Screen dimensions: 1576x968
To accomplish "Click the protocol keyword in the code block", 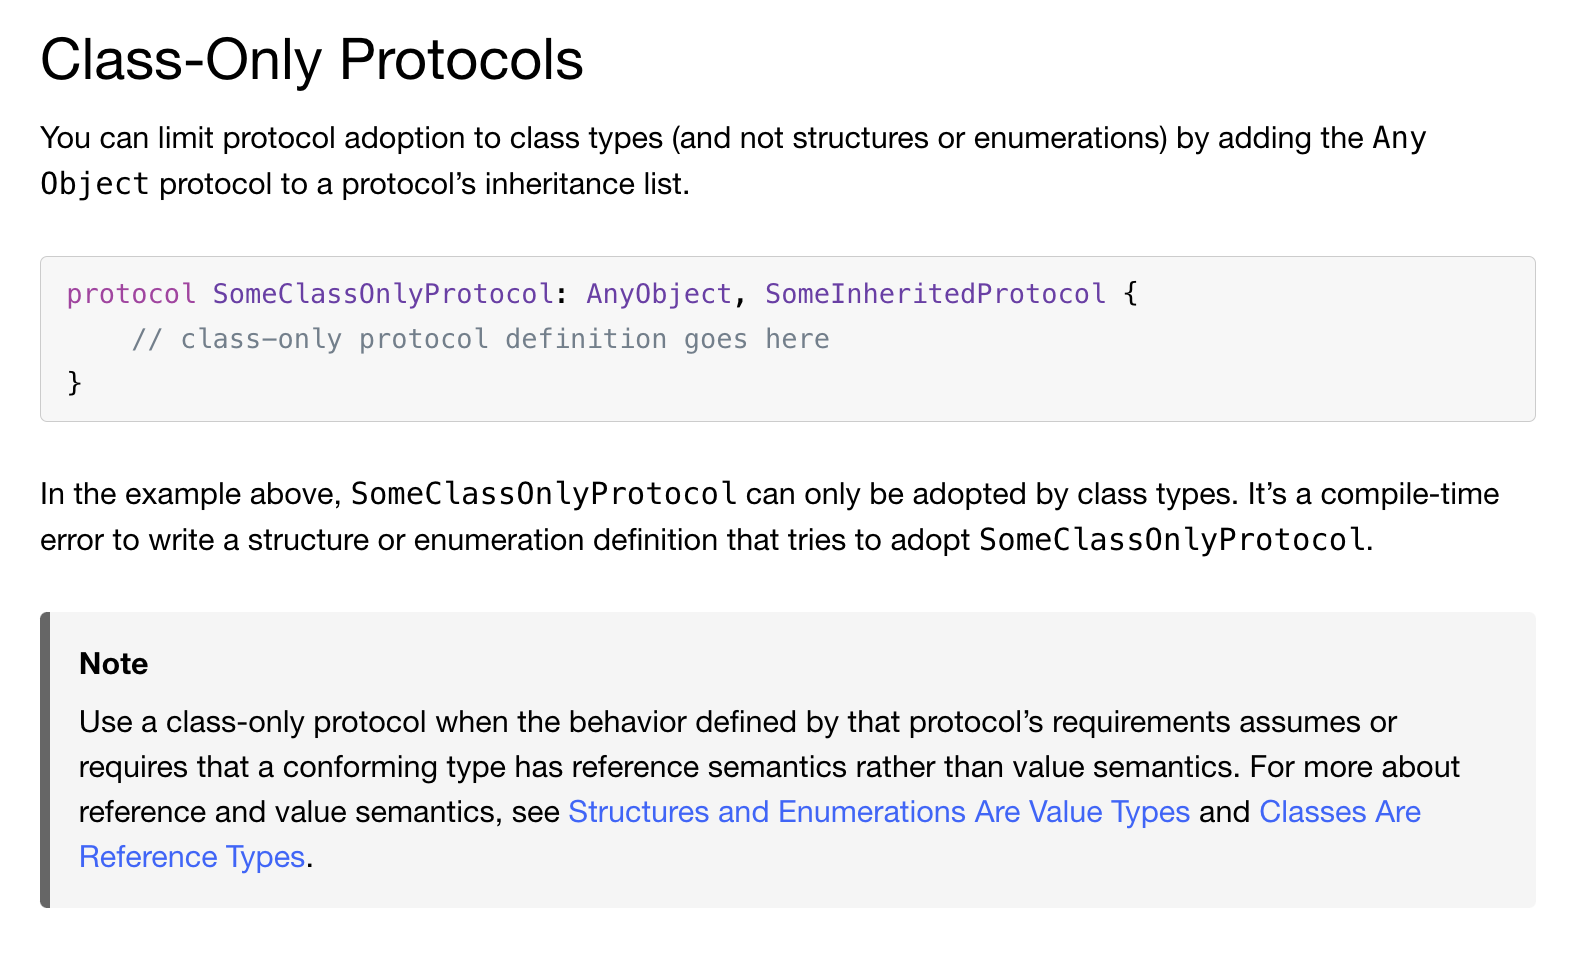I will (131, 294).
